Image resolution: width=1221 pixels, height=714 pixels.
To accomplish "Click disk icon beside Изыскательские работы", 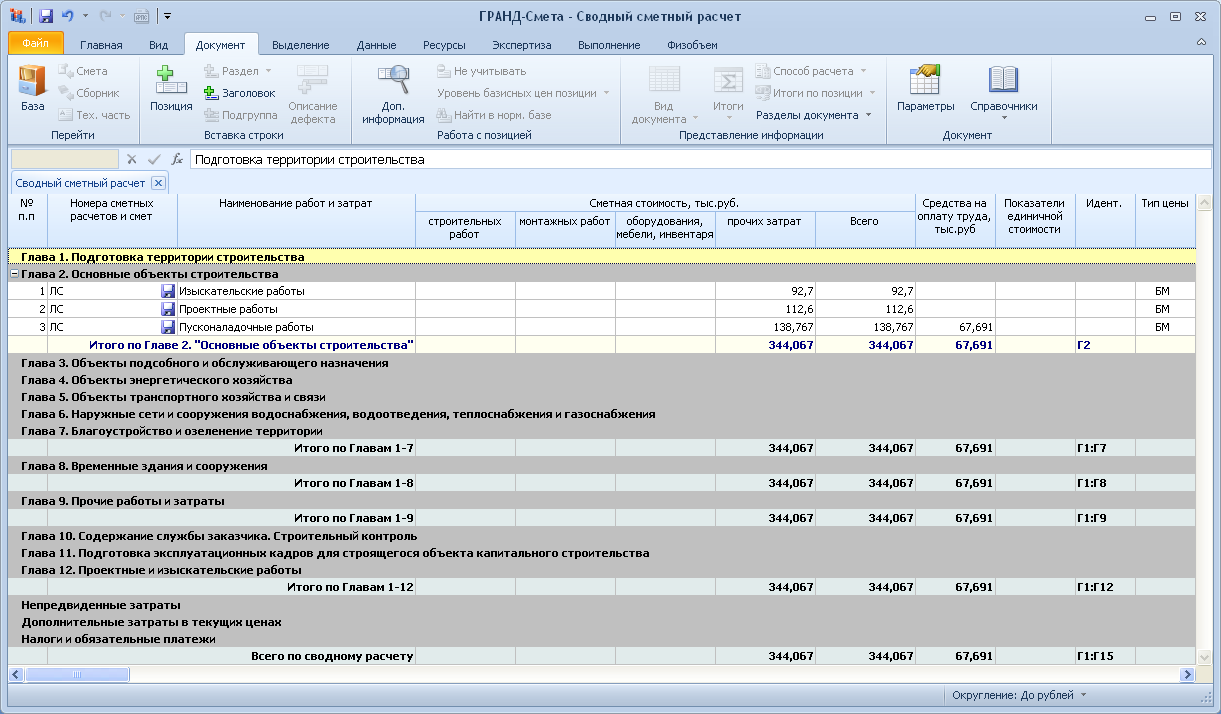I will click(x=168, y=291).
